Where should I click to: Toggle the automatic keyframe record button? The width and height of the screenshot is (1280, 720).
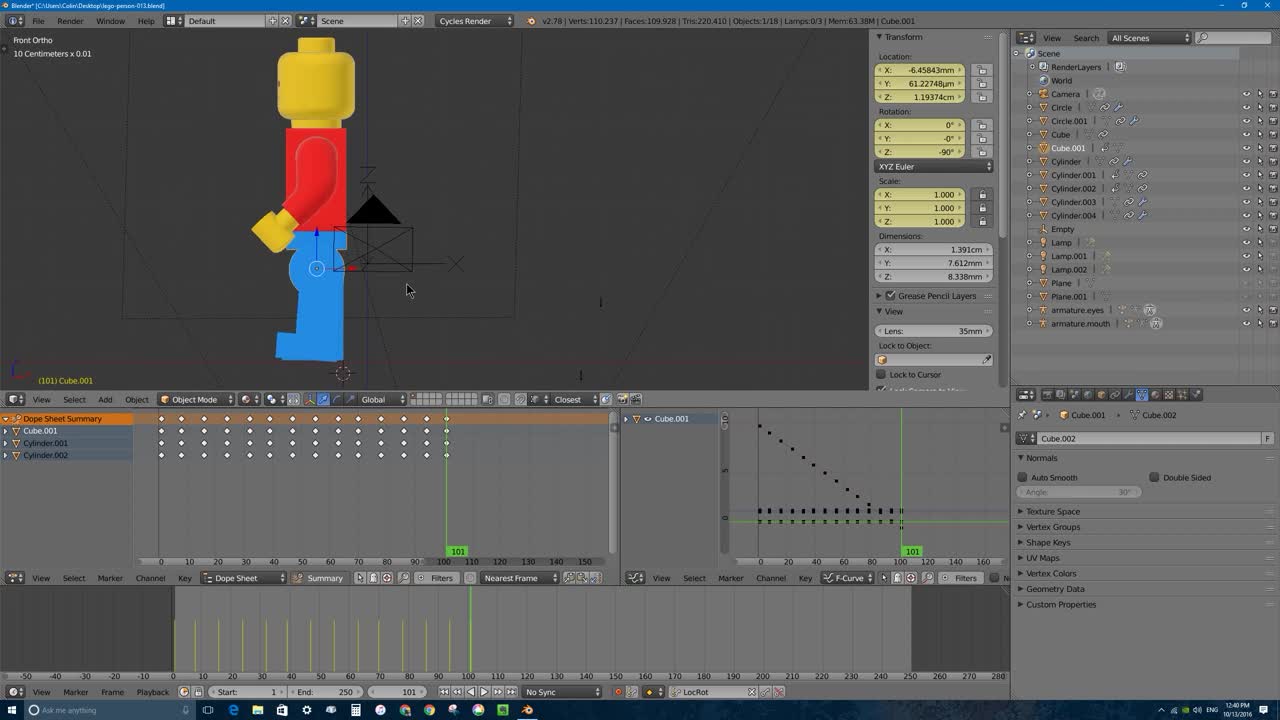click(618, 692)
